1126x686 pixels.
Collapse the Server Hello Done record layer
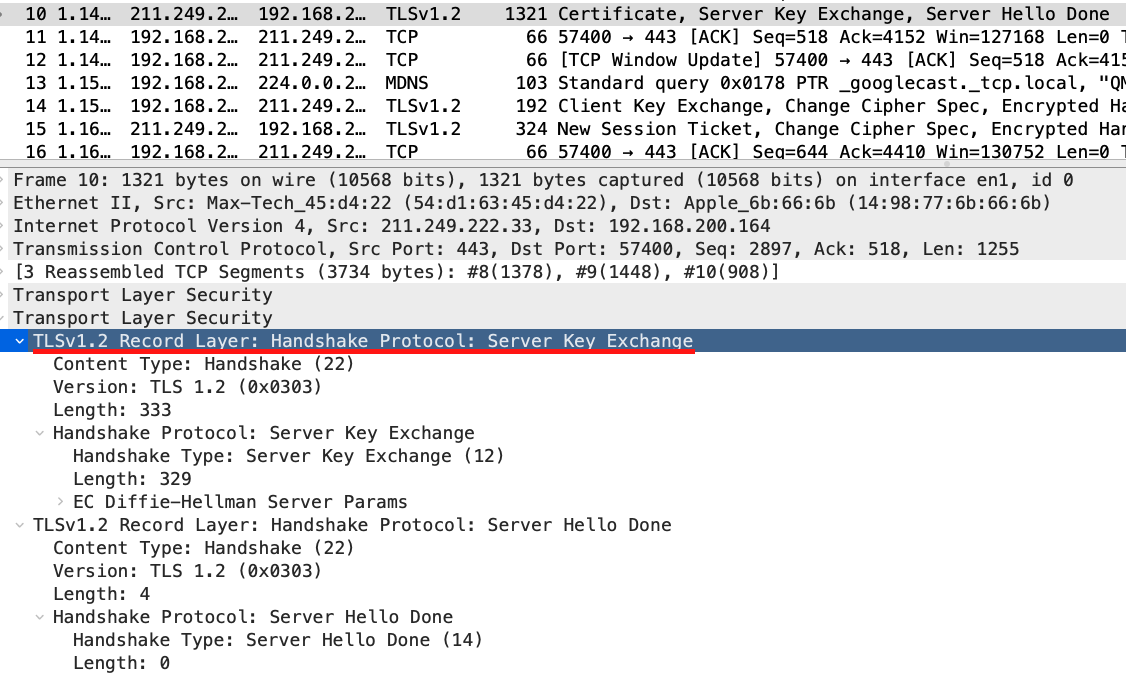coord(20,524)
